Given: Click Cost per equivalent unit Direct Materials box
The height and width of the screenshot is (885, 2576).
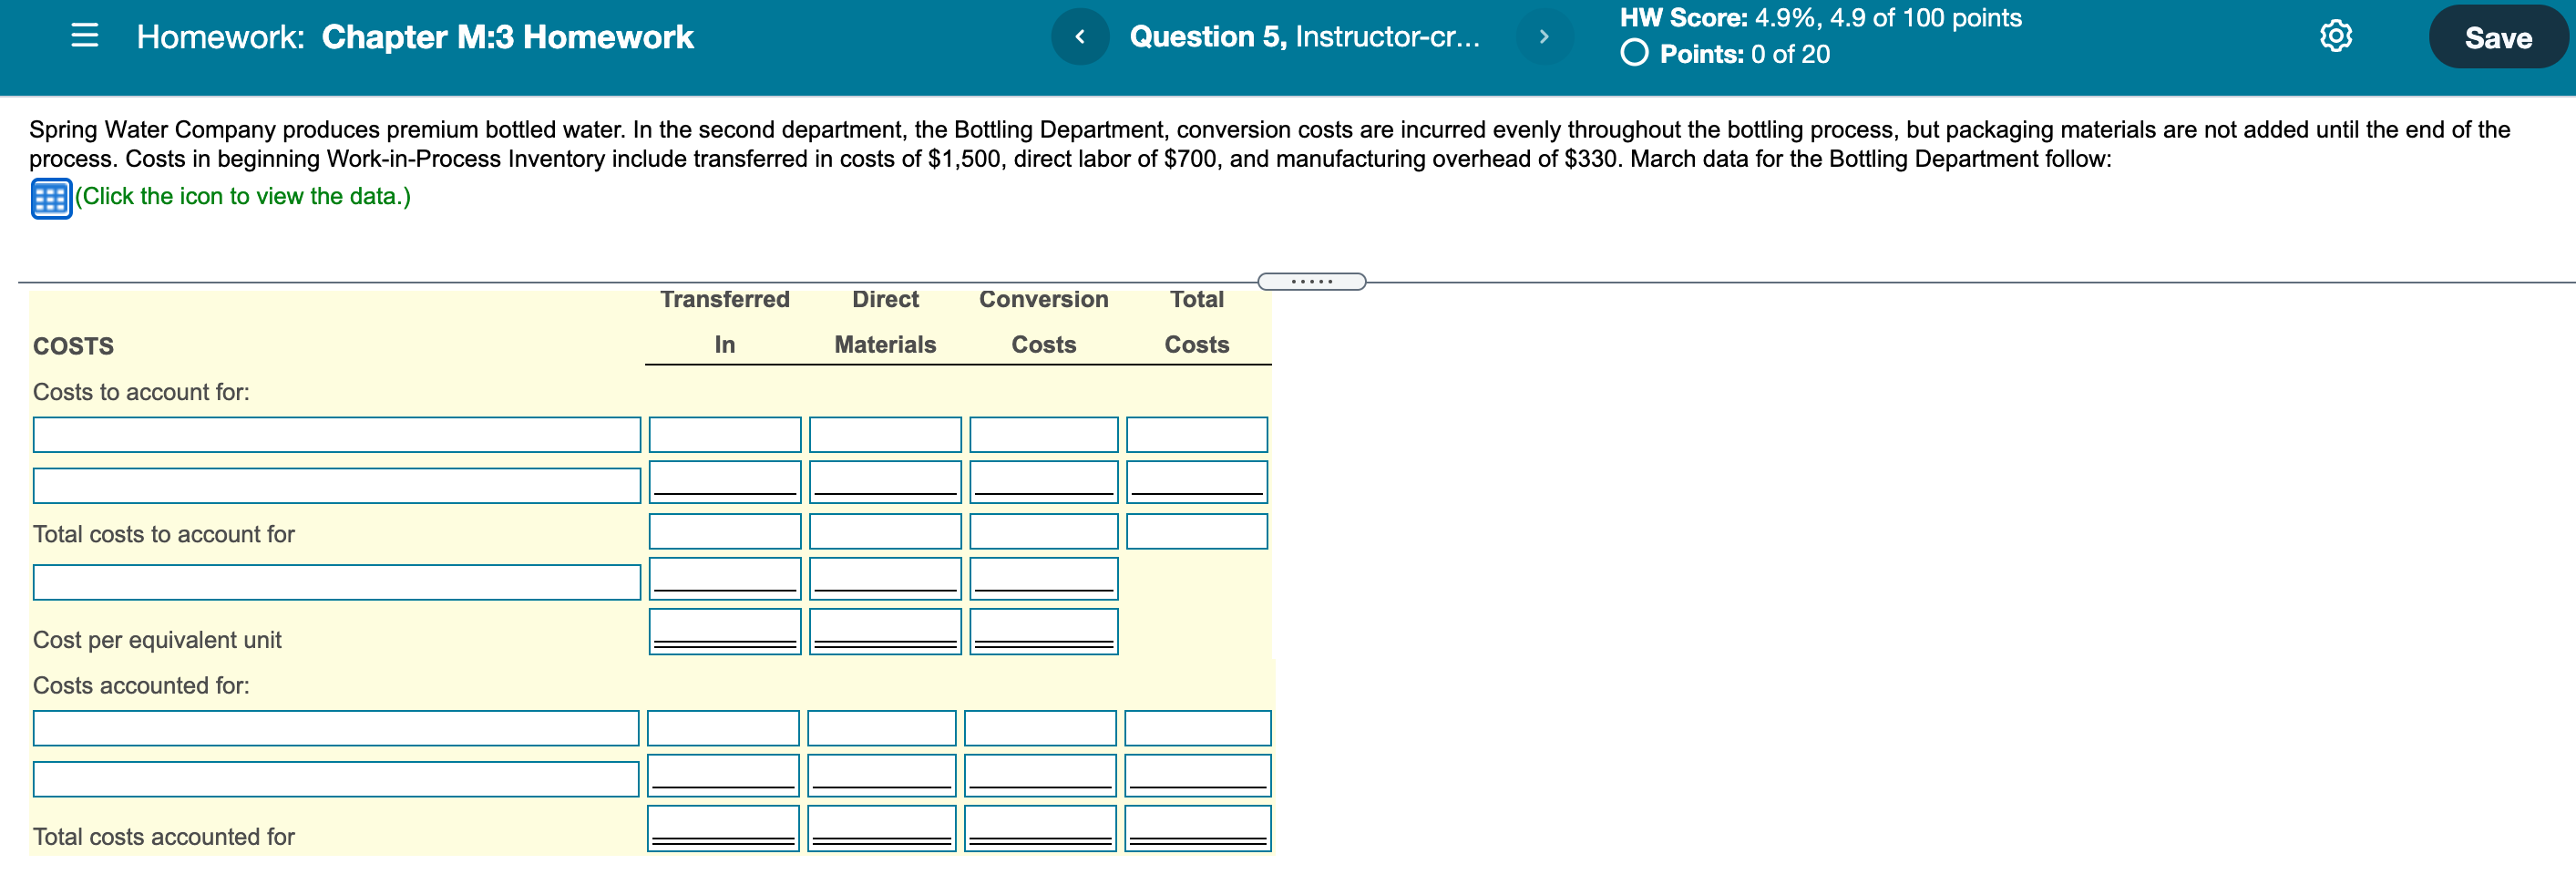Looking at the screenshot, I should (885, 631).
